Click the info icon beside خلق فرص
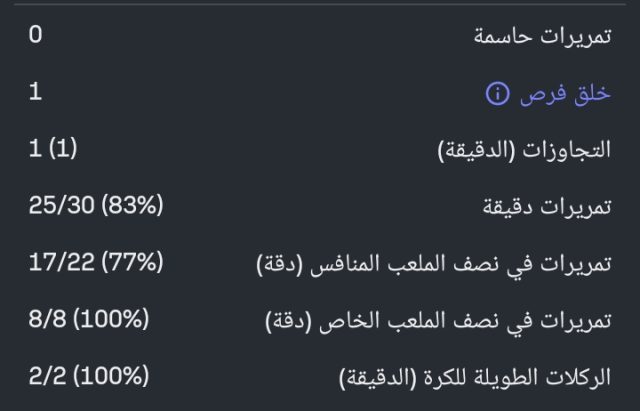 coord(497,94)
